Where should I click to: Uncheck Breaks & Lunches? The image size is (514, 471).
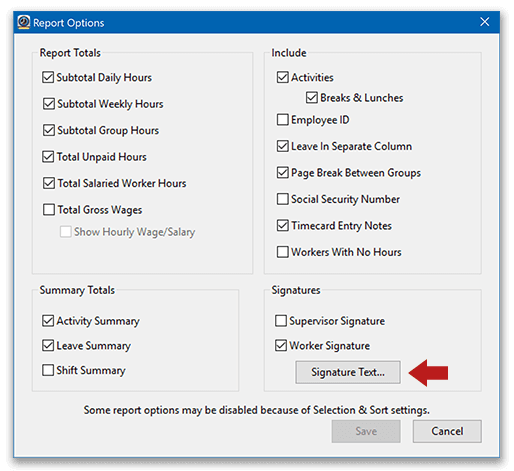tap(312, 98)
